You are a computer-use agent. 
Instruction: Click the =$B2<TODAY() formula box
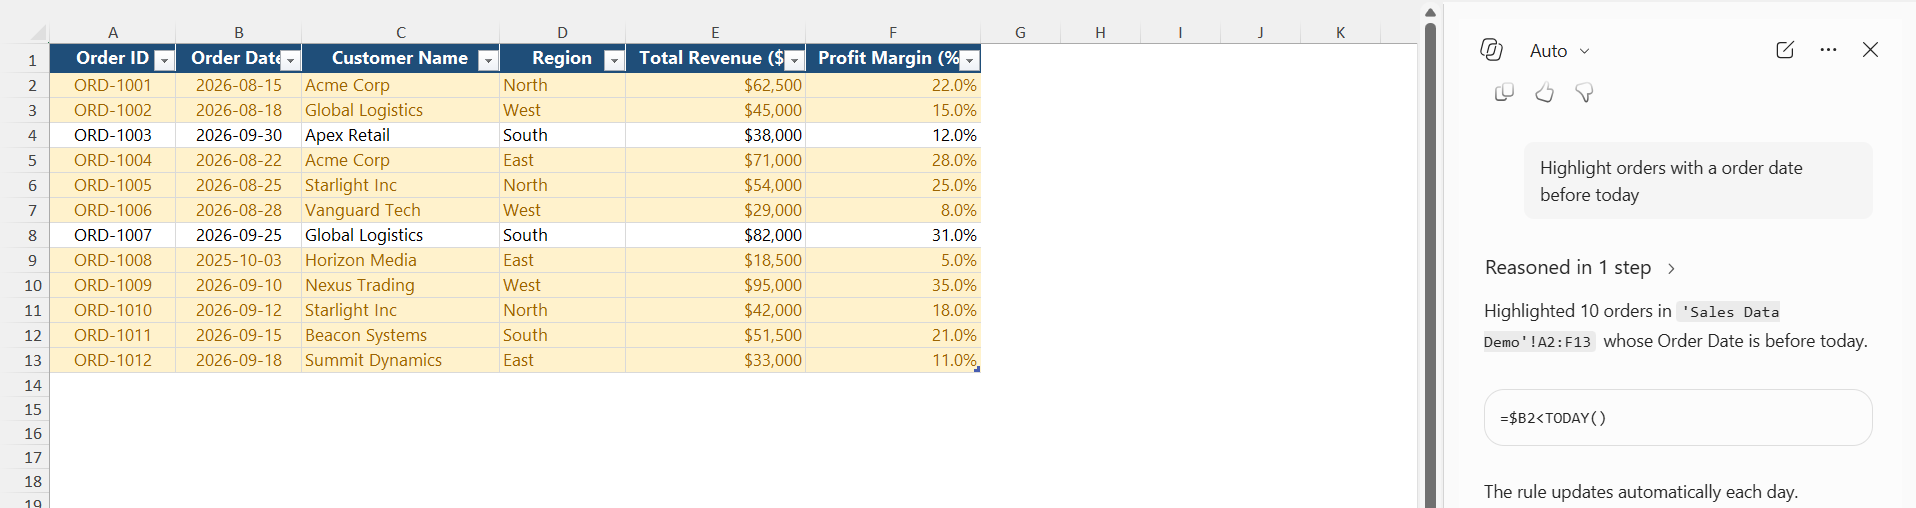pos(1678,418)
